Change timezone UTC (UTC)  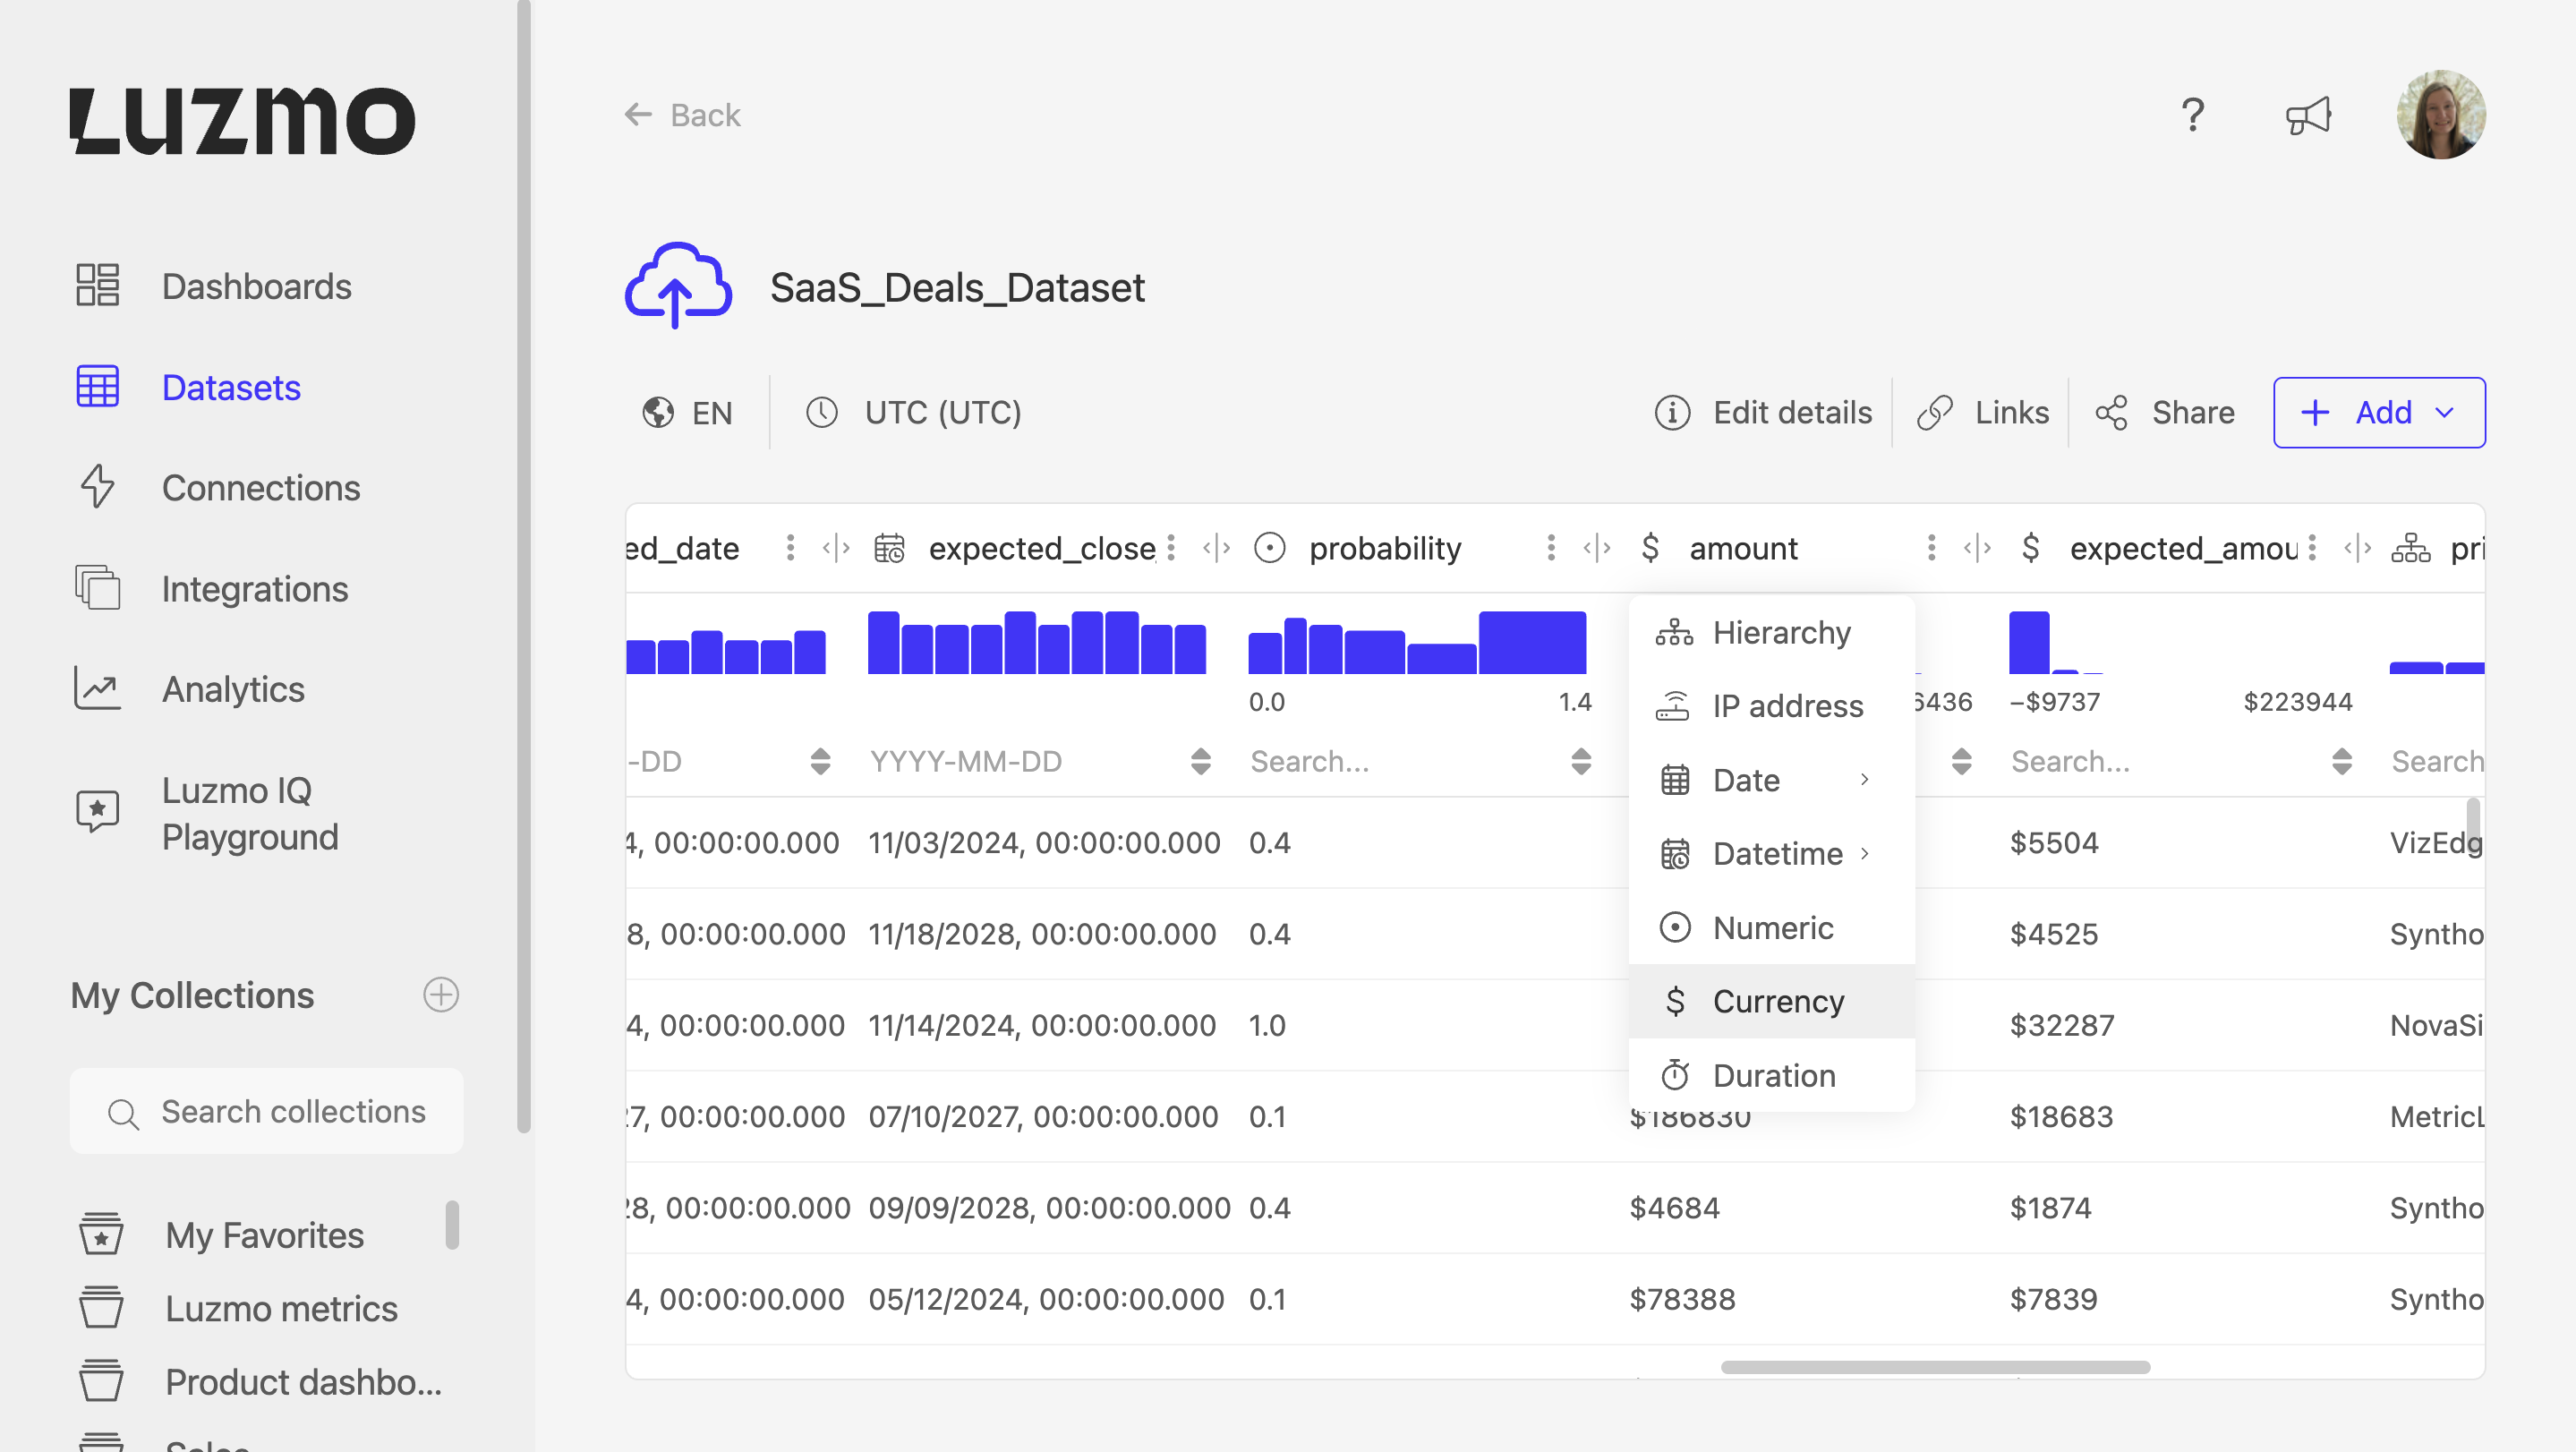pos(914,412)
